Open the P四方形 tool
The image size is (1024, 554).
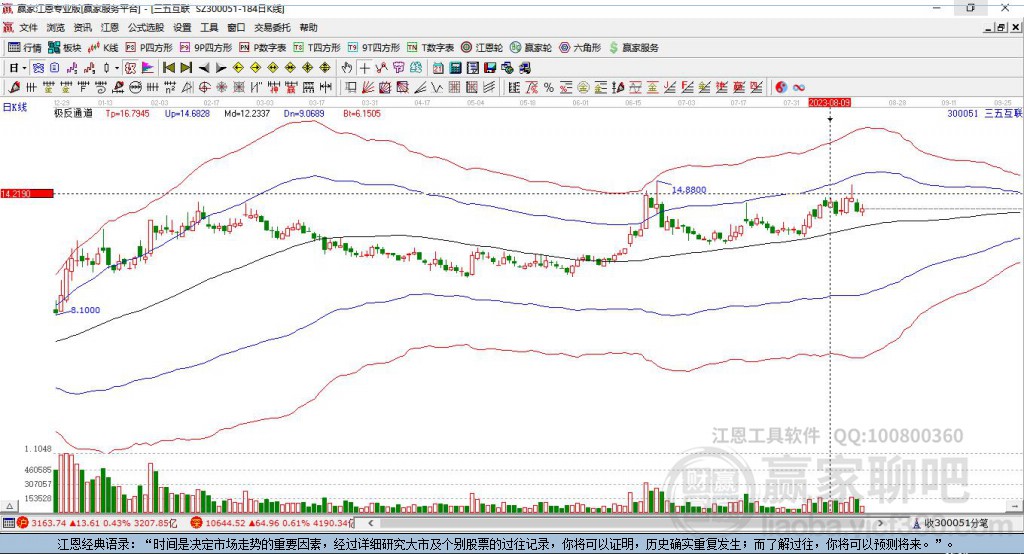coord(149,48)
